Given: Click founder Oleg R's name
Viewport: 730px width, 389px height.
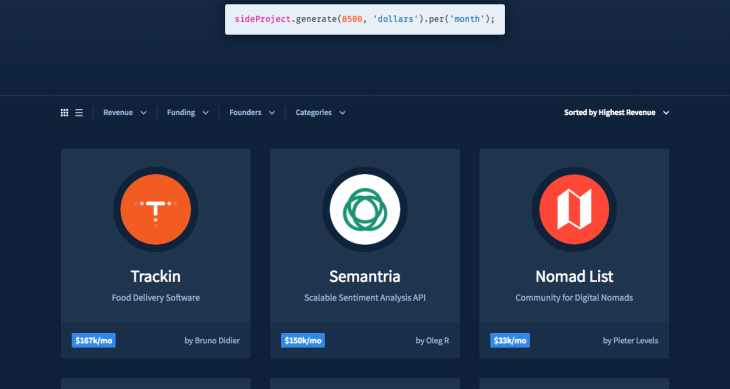Looking at the screenshot, I should click(x=438, y=341).
